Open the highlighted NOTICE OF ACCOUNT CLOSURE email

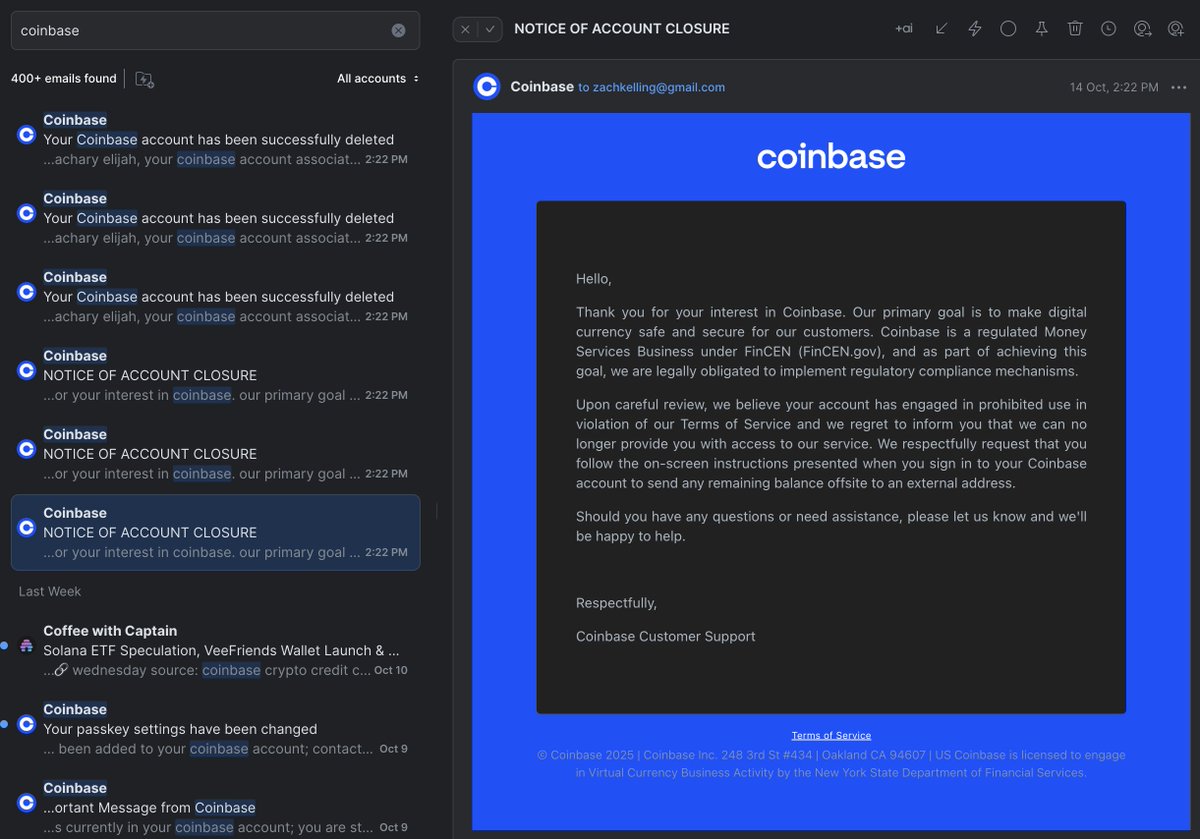click(215, 532)
